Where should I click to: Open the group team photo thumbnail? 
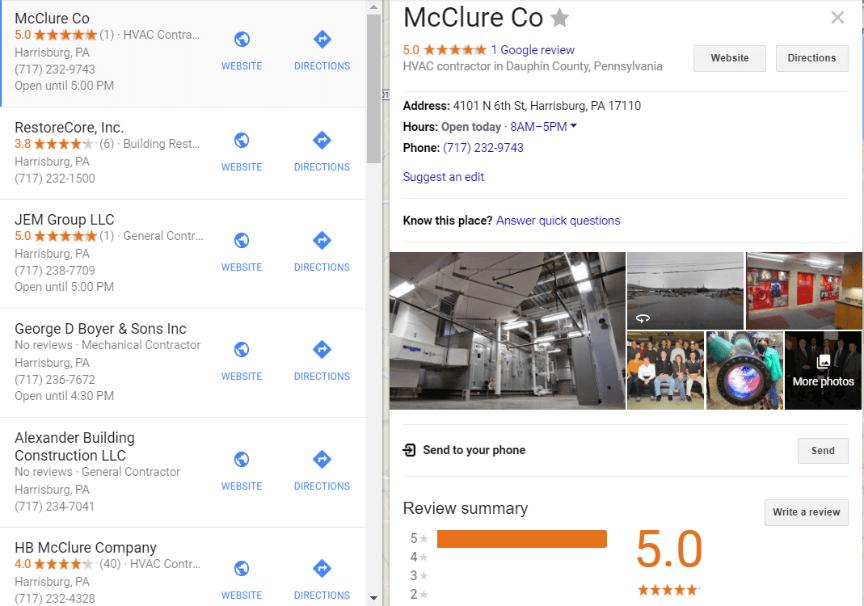(x=666, y=370)
